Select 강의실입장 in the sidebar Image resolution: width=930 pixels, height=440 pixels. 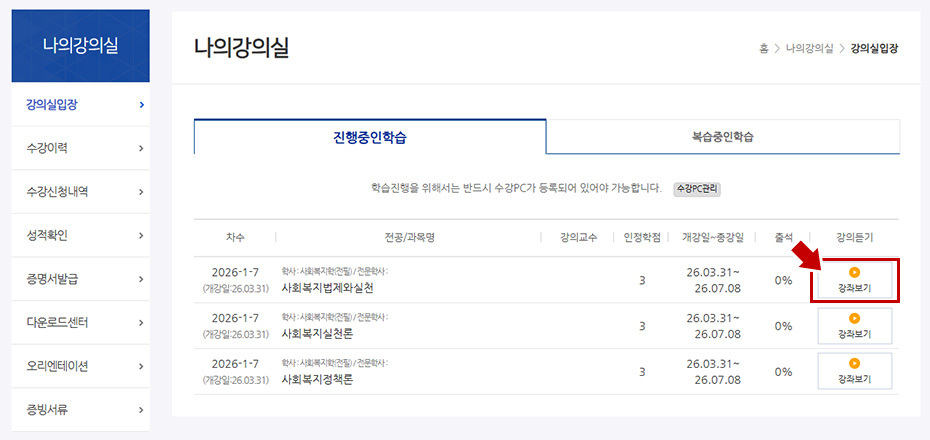(52, 104)
